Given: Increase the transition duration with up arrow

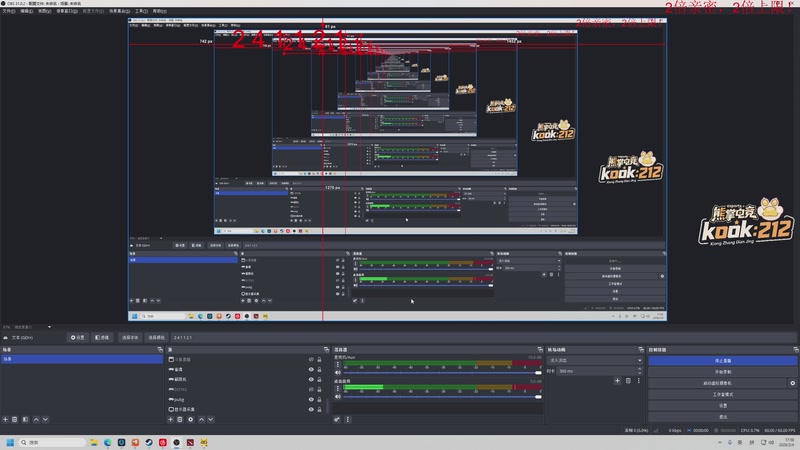Looking at the screenshot, I should pos(639,369).
